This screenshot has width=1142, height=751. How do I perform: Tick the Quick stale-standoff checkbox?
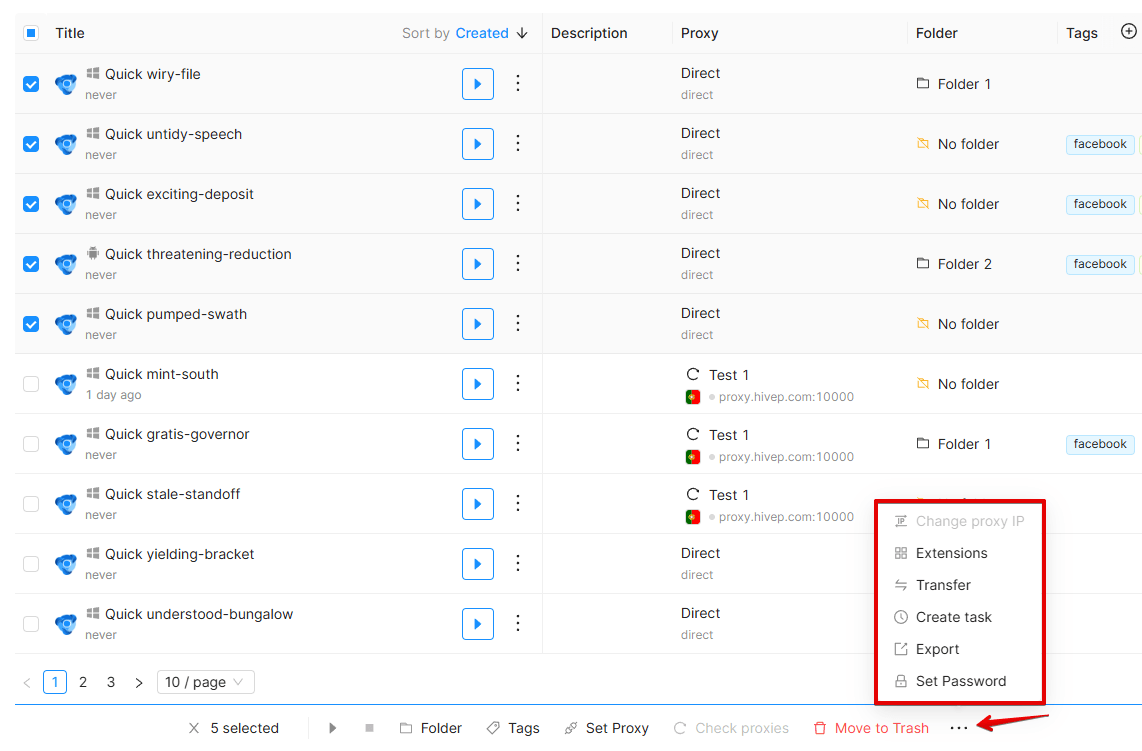[31, 503]
